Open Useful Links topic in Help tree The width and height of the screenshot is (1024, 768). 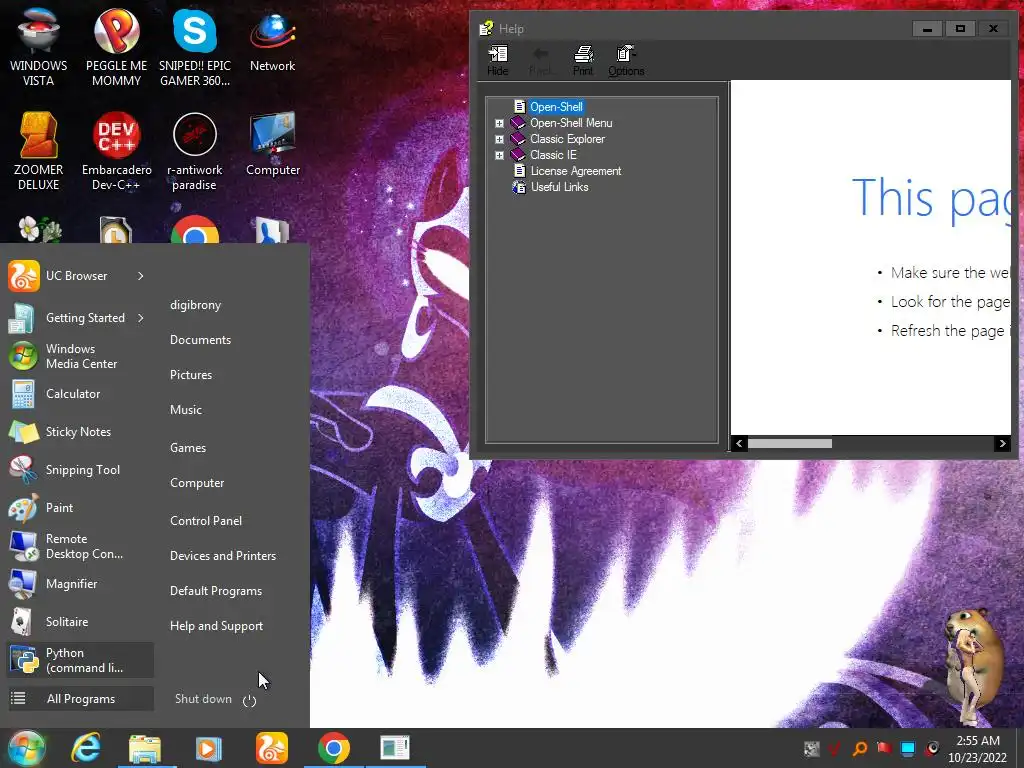[559, 187]
